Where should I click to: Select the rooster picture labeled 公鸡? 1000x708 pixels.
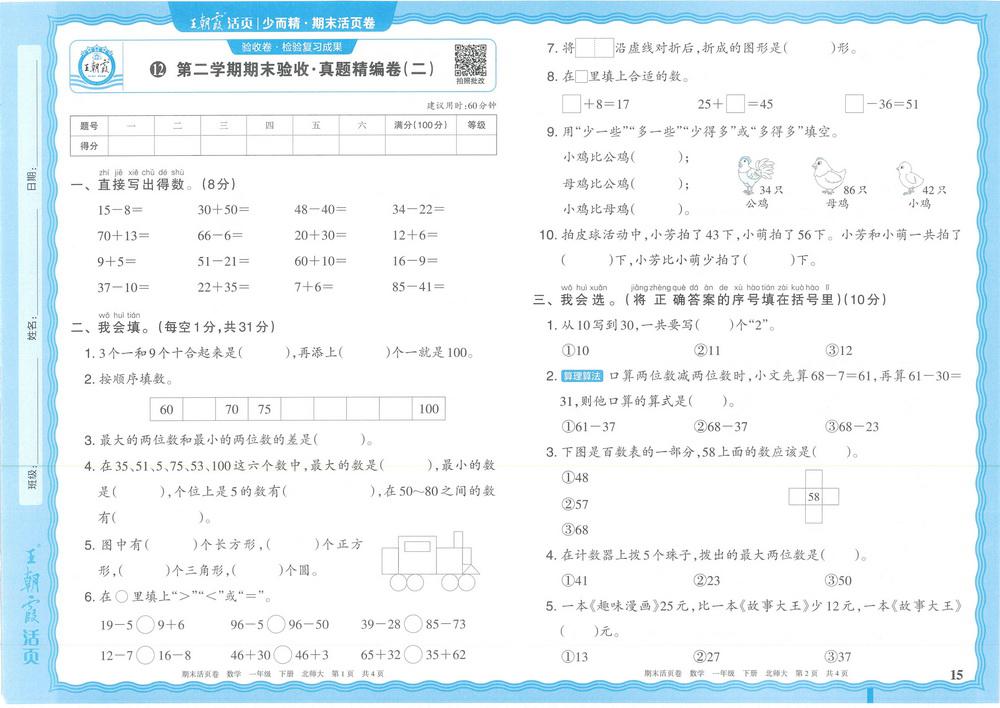[756, 175]
